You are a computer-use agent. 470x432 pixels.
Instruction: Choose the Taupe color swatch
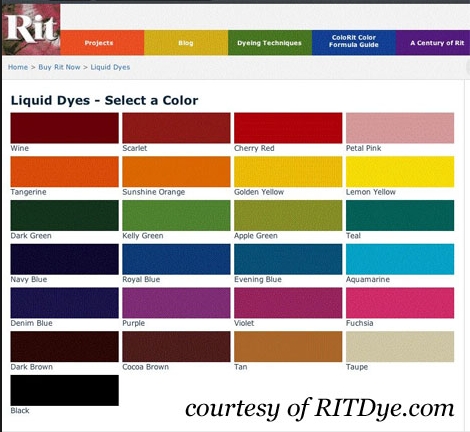pos(400,346)
